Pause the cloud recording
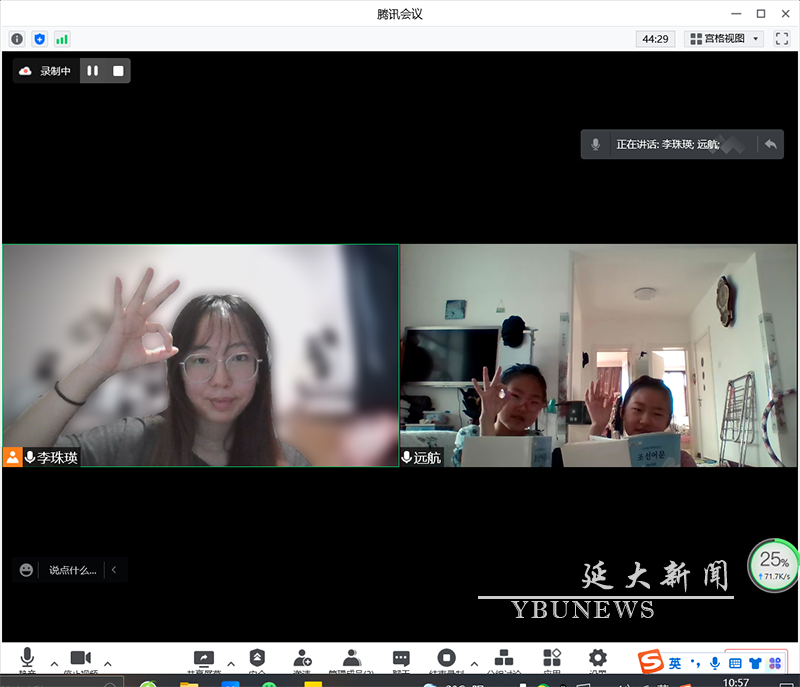800x687 pixels. tap(92, 71)
